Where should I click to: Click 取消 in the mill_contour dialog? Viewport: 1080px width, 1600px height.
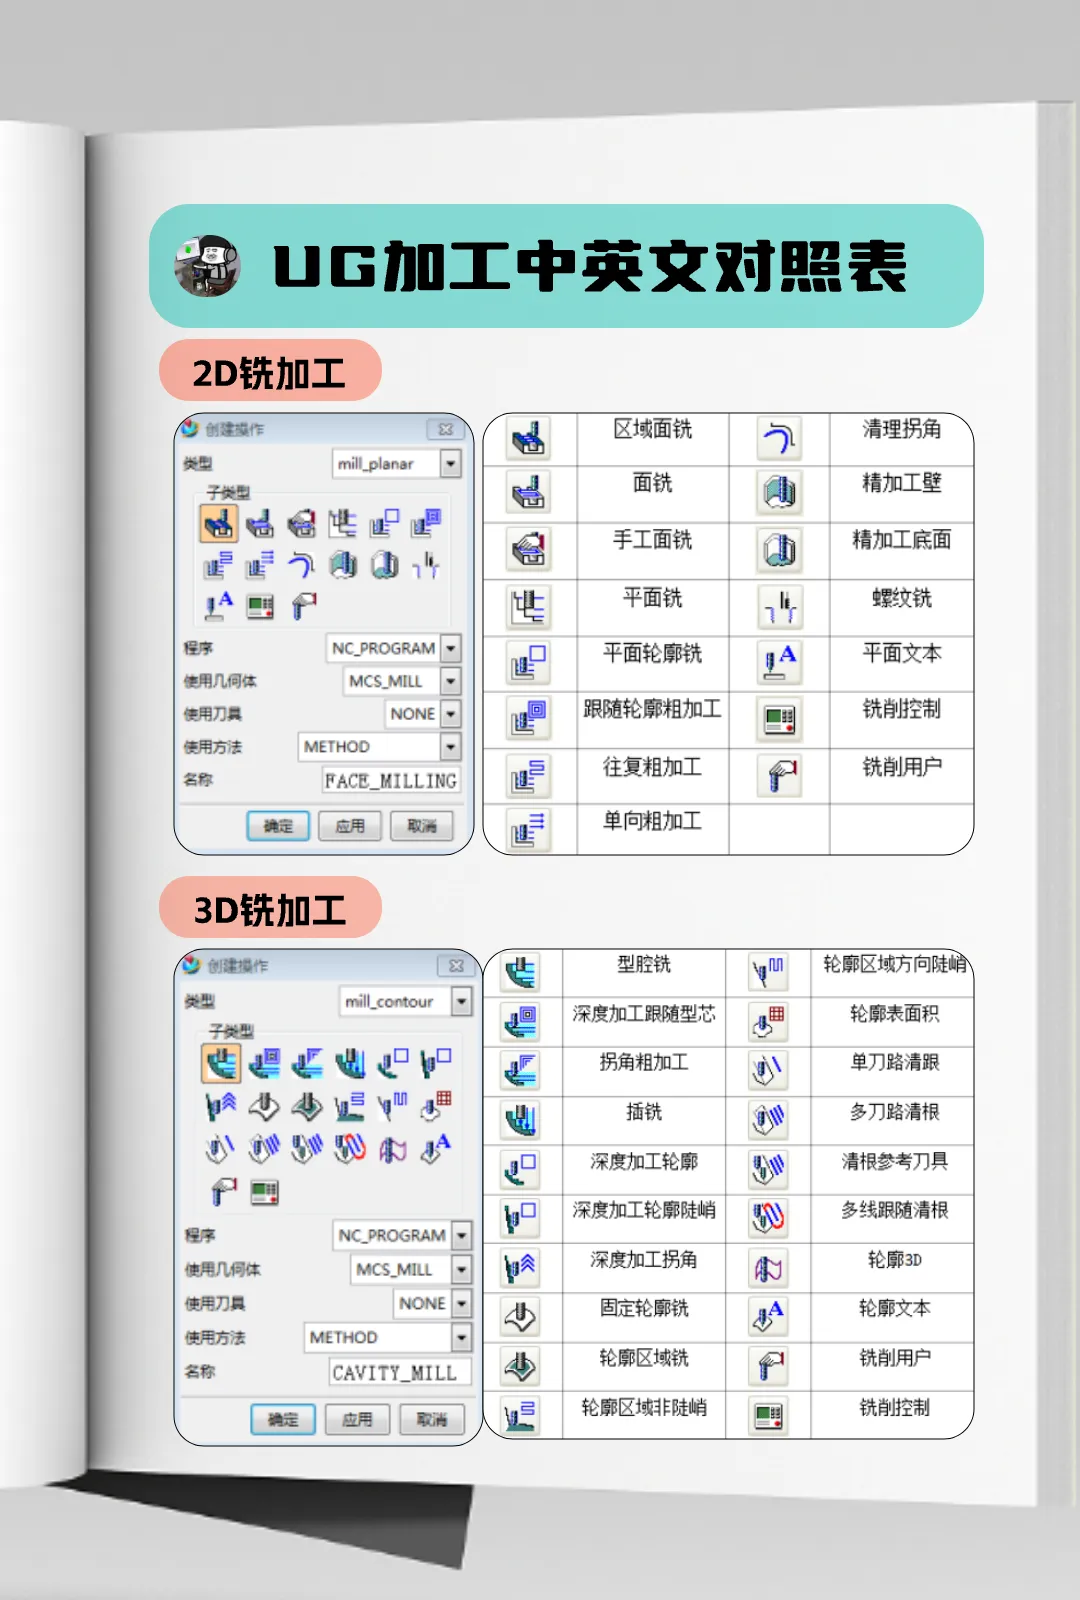point(432,1420)
